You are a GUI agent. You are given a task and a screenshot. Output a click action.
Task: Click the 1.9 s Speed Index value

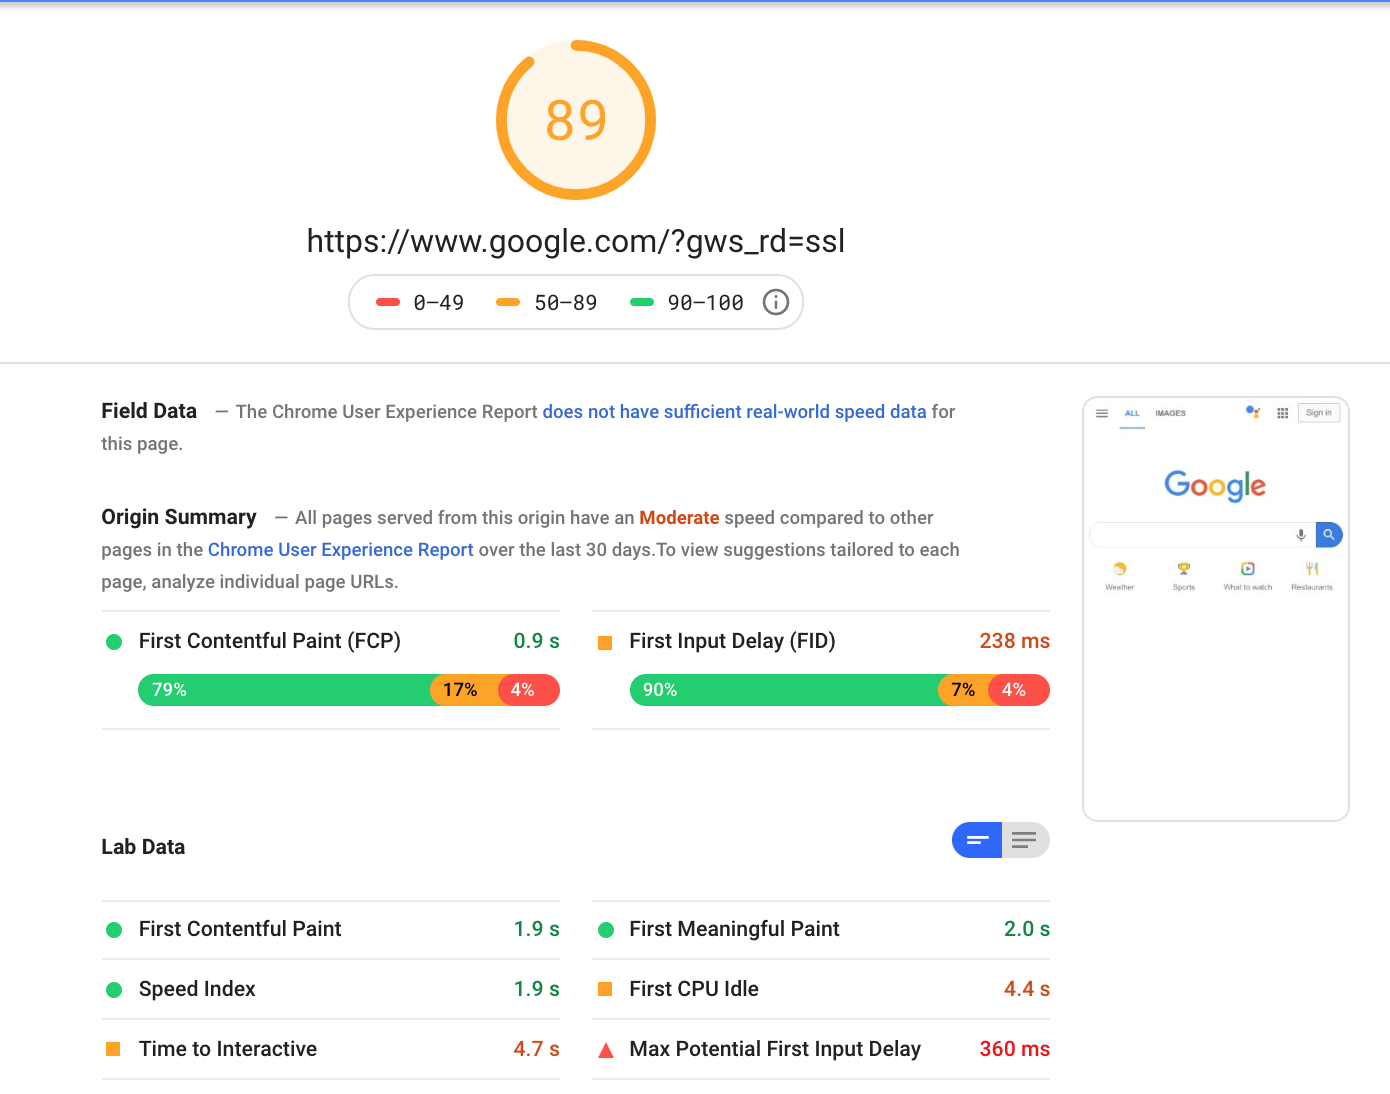click(x=537, y=989)
